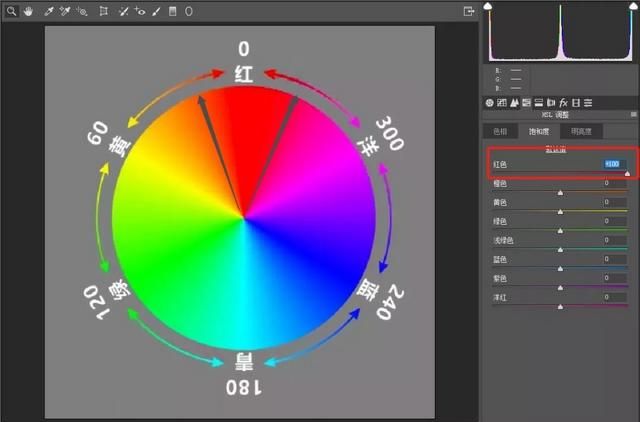Click the 紫色 slider handle

tap(560, 288)
